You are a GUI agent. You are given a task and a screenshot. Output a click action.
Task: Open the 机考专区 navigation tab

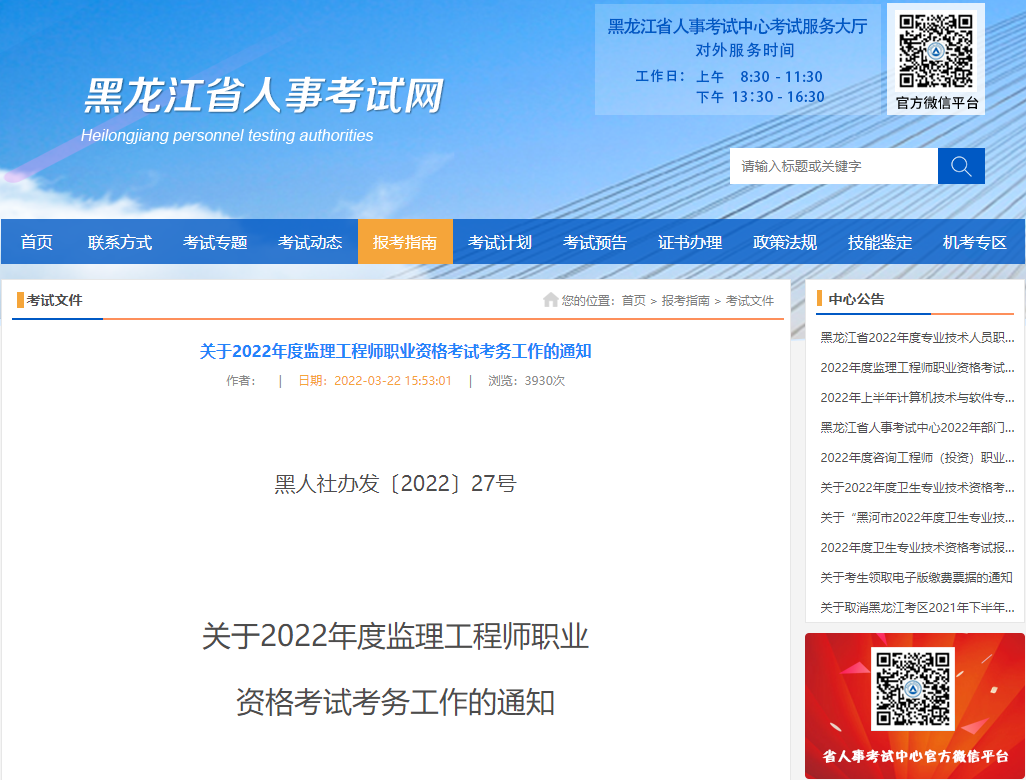975,242
